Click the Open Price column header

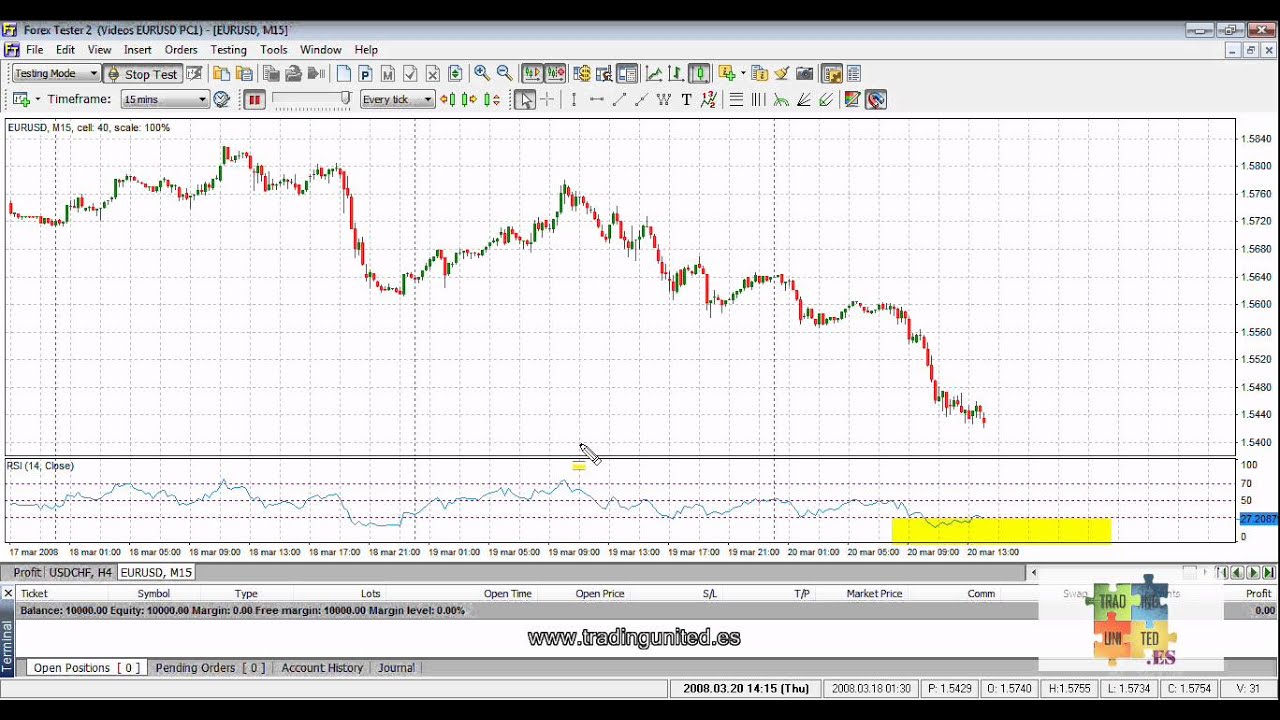pos(600,593)
